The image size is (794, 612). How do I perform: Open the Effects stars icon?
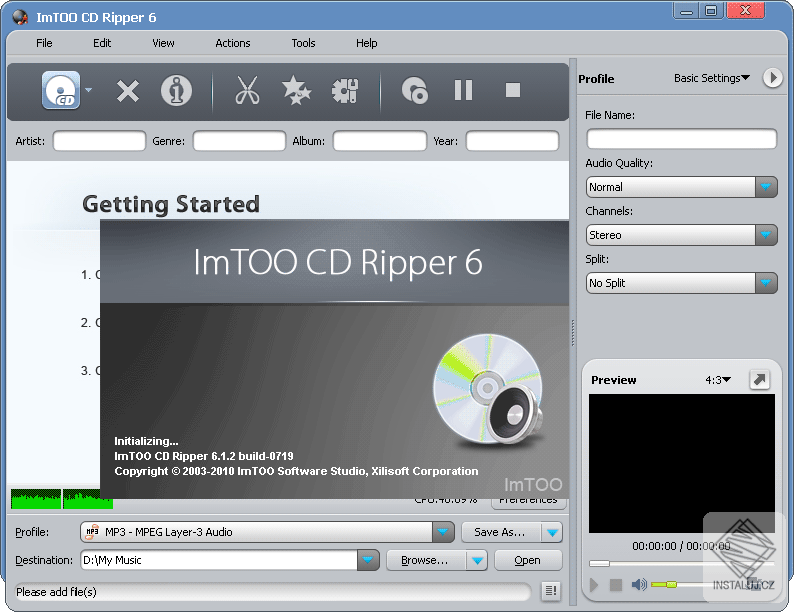(296, 91)
